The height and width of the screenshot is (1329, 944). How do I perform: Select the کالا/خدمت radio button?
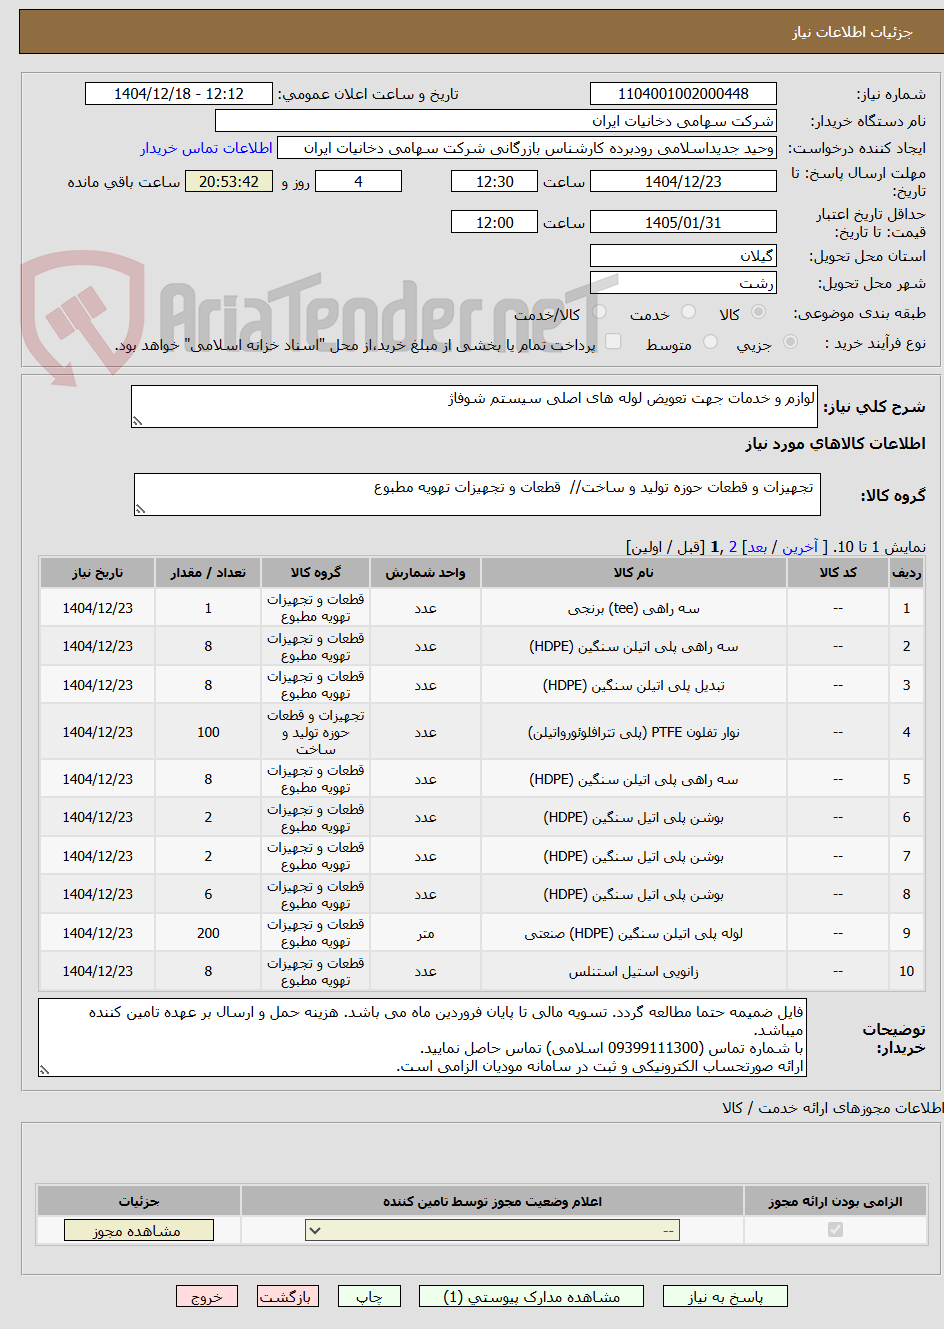point(599,313)
